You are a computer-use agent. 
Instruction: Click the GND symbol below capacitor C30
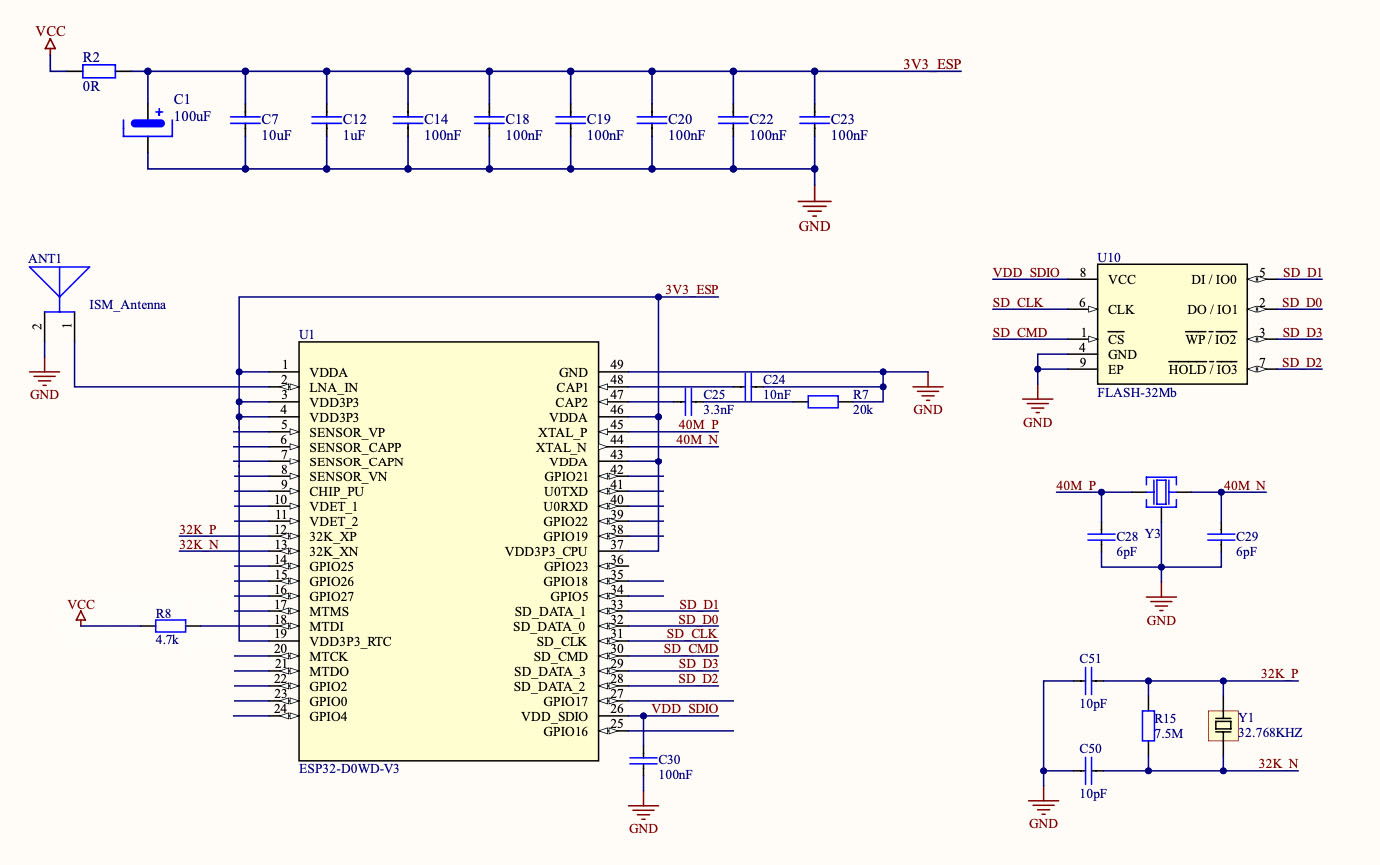coord(643,815)
